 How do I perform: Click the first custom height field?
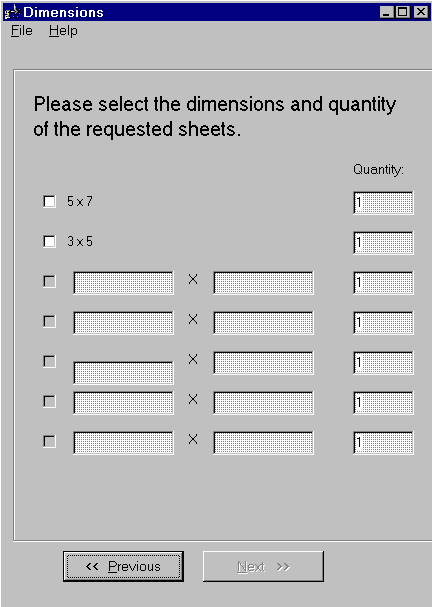click(x=263, y=283)
